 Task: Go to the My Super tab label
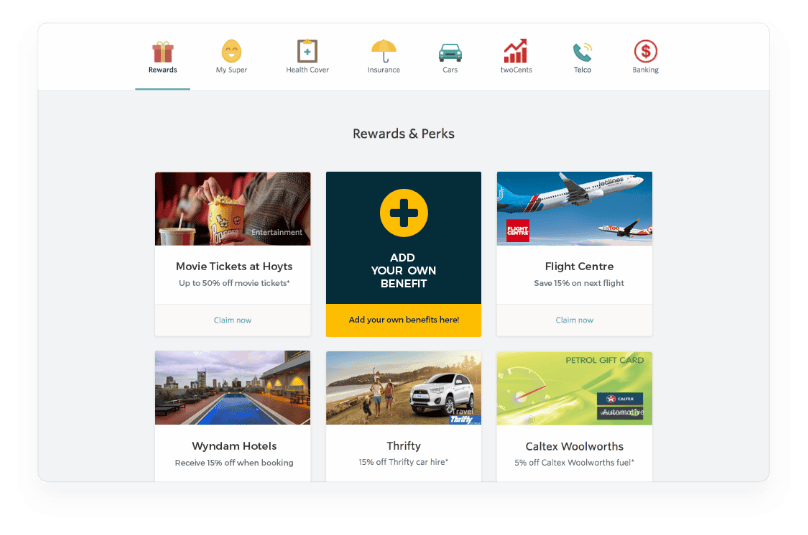pos(231,70)
